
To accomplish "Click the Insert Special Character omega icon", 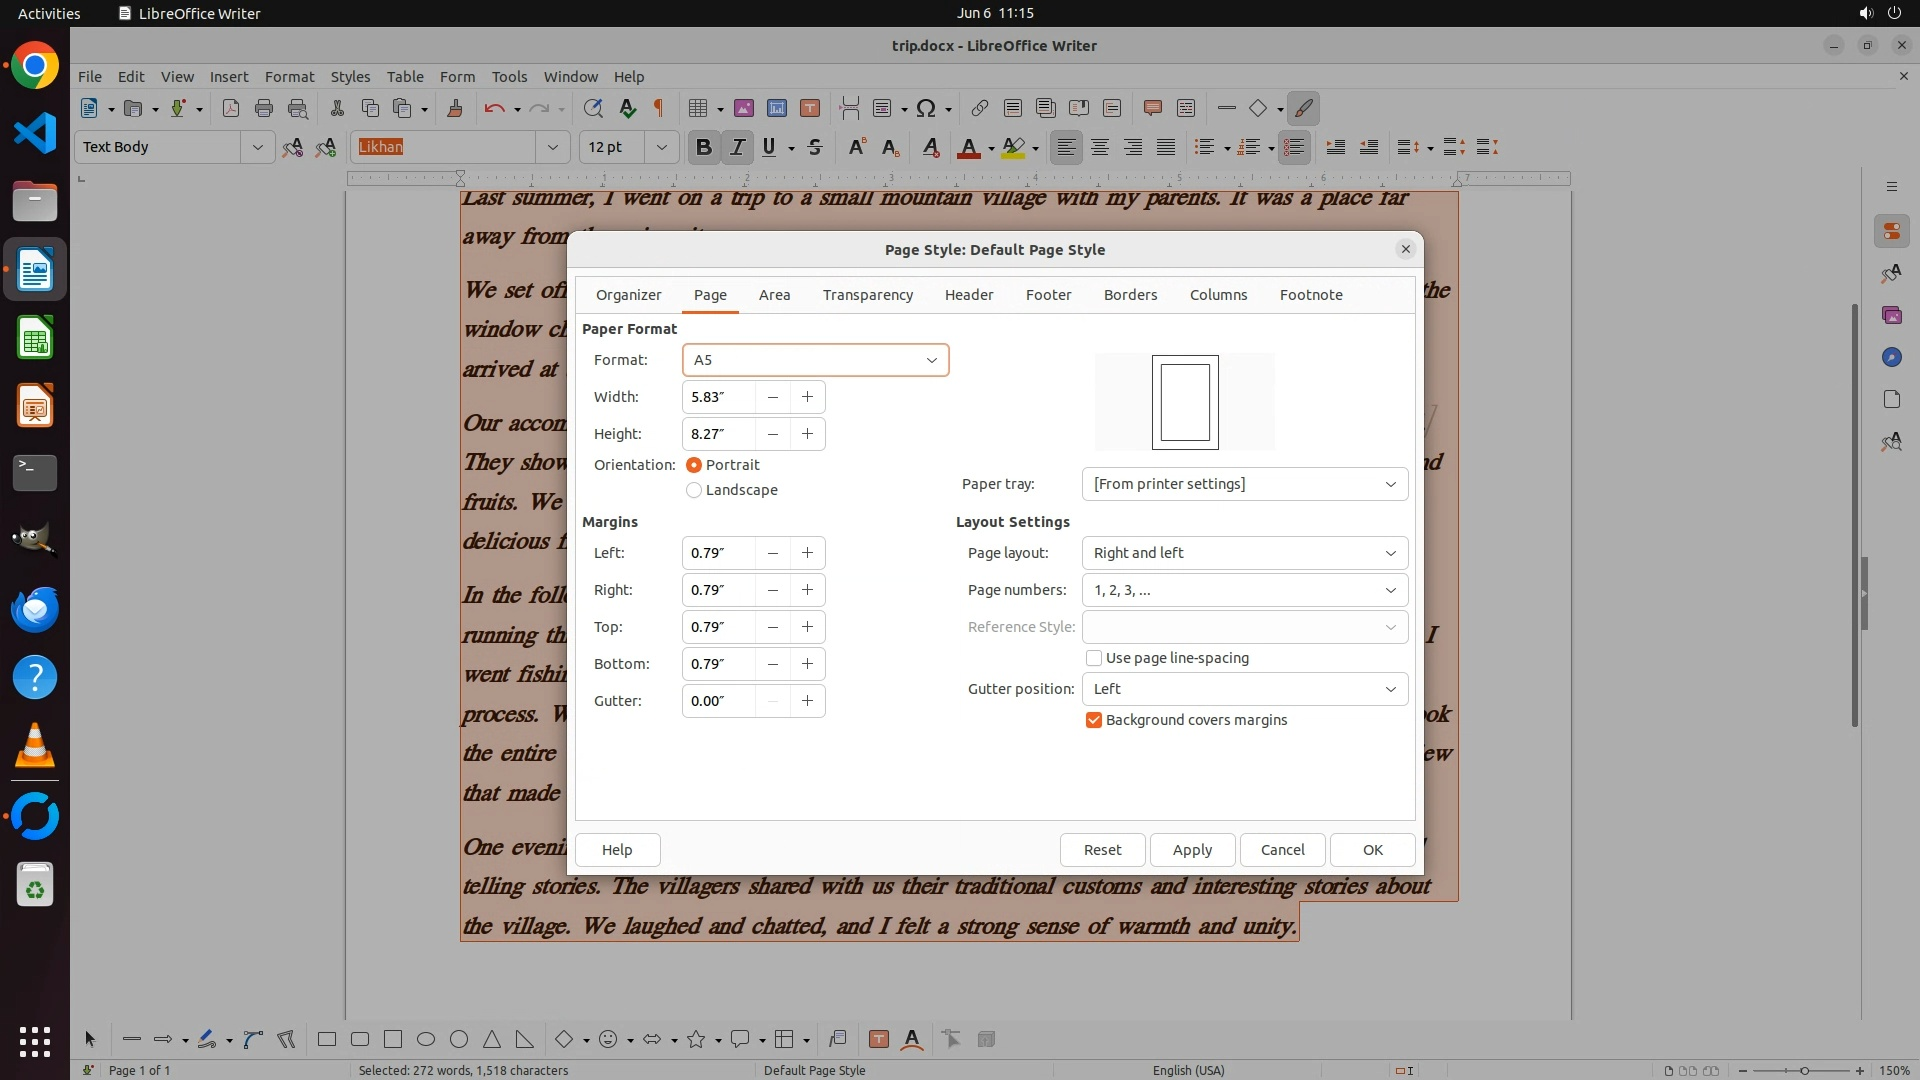I will [x=926, y=108].
